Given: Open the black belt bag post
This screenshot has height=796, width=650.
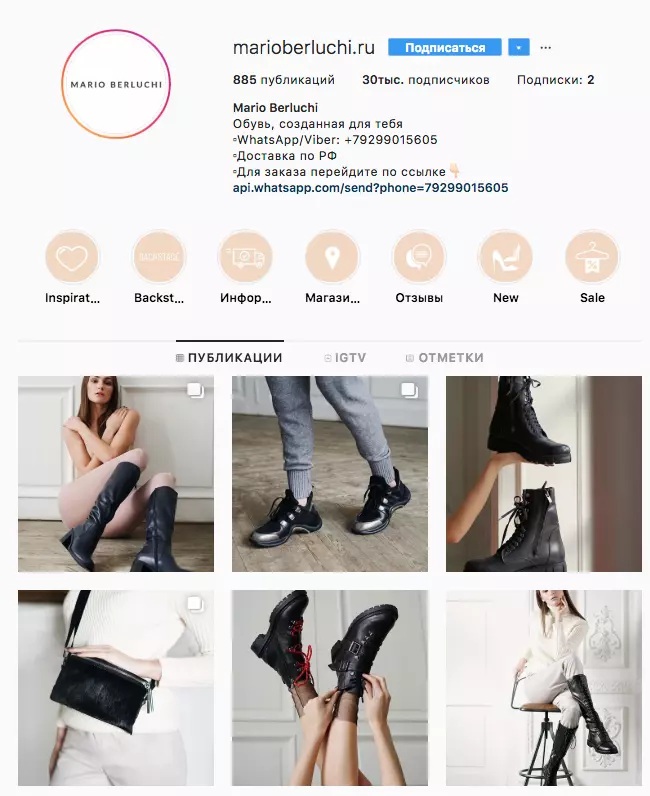Looking at the screenshot, I should tap(116, 688).
